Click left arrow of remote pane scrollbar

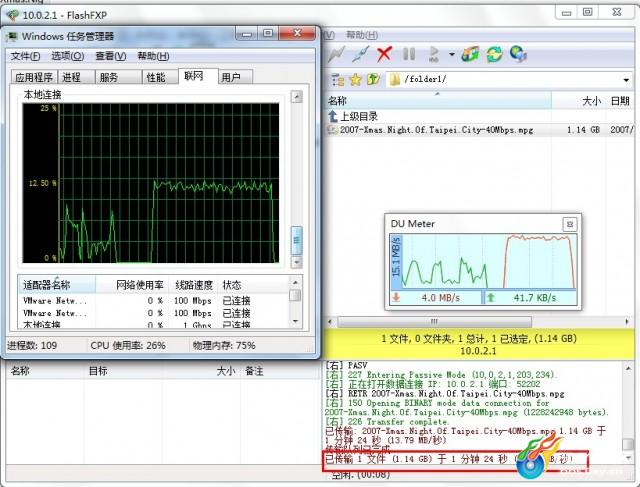pos(330,322)
